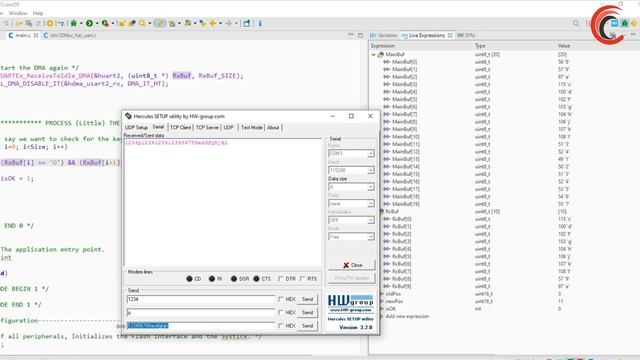Tick the DTR modem line checkbox
Screen dimensions: 640x360
pos(280,279)
